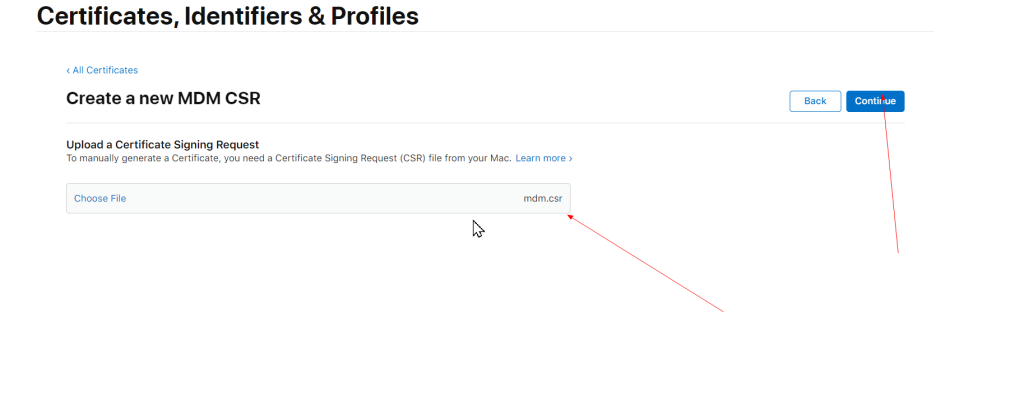Click the empty middle of the file upload field
The height and width of the screenshot is (401, 1024).
320,198
